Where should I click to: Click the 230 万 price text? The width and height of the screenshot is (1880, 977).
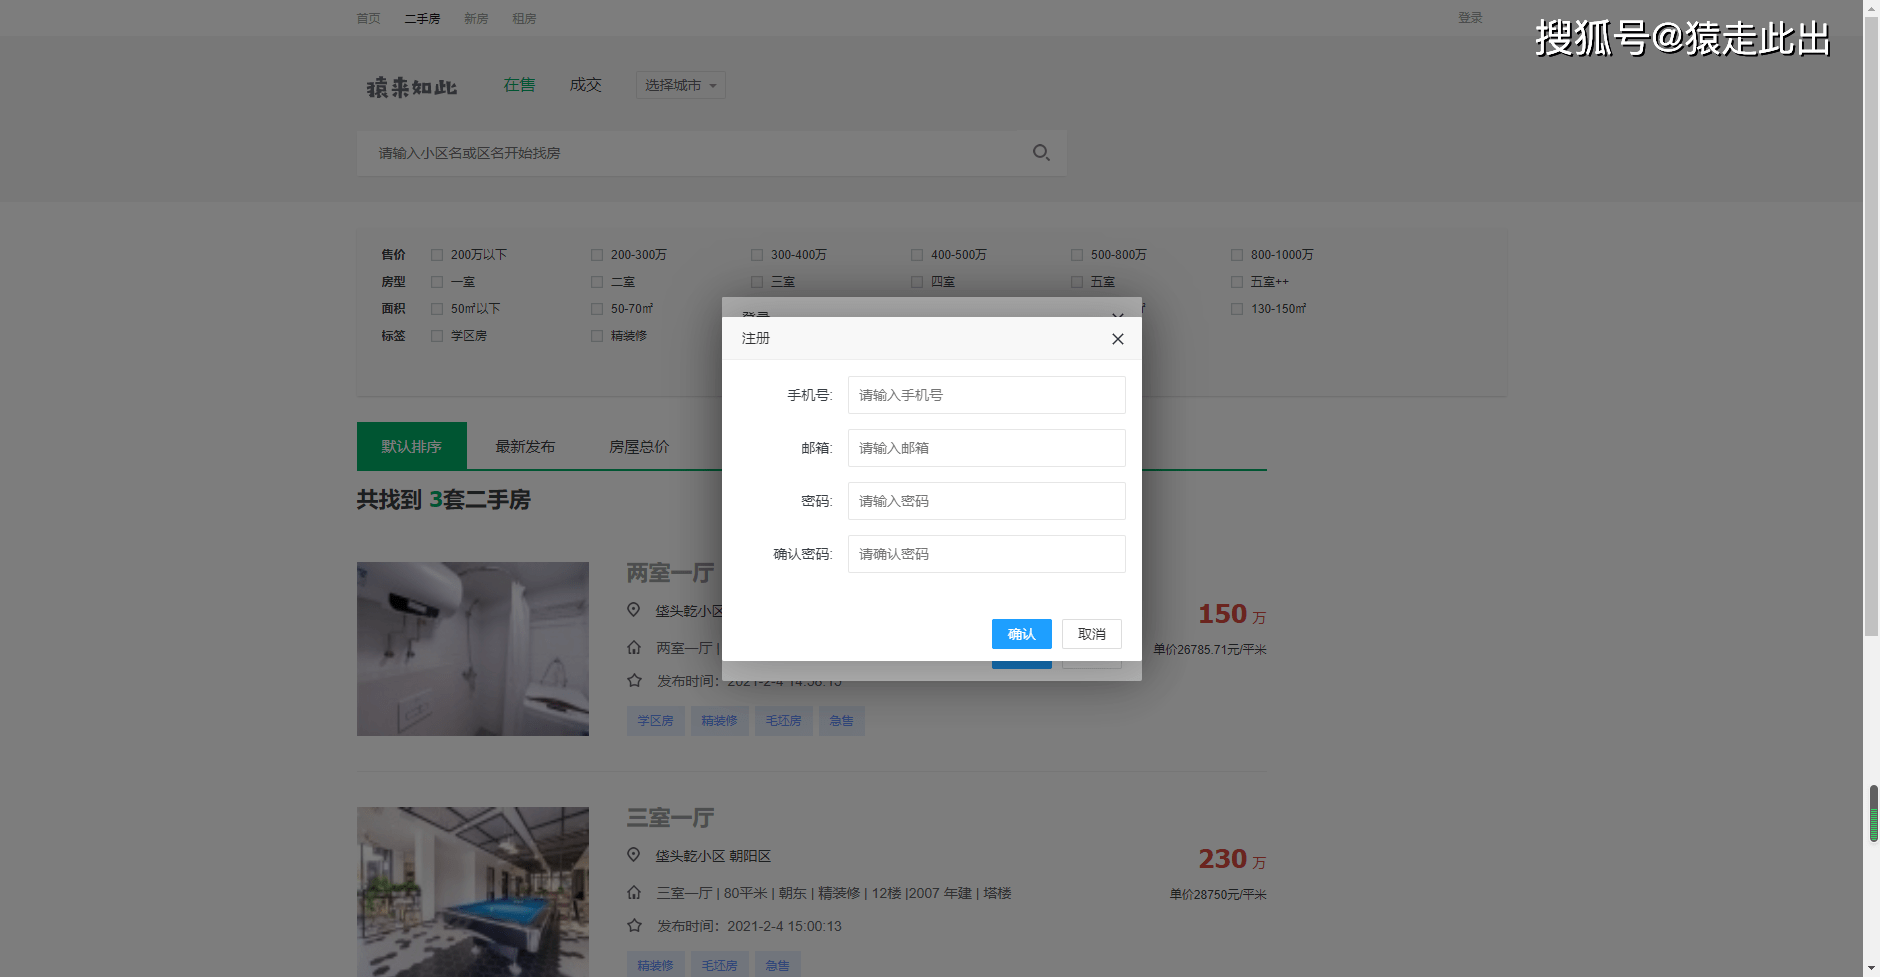point(1232,859)
